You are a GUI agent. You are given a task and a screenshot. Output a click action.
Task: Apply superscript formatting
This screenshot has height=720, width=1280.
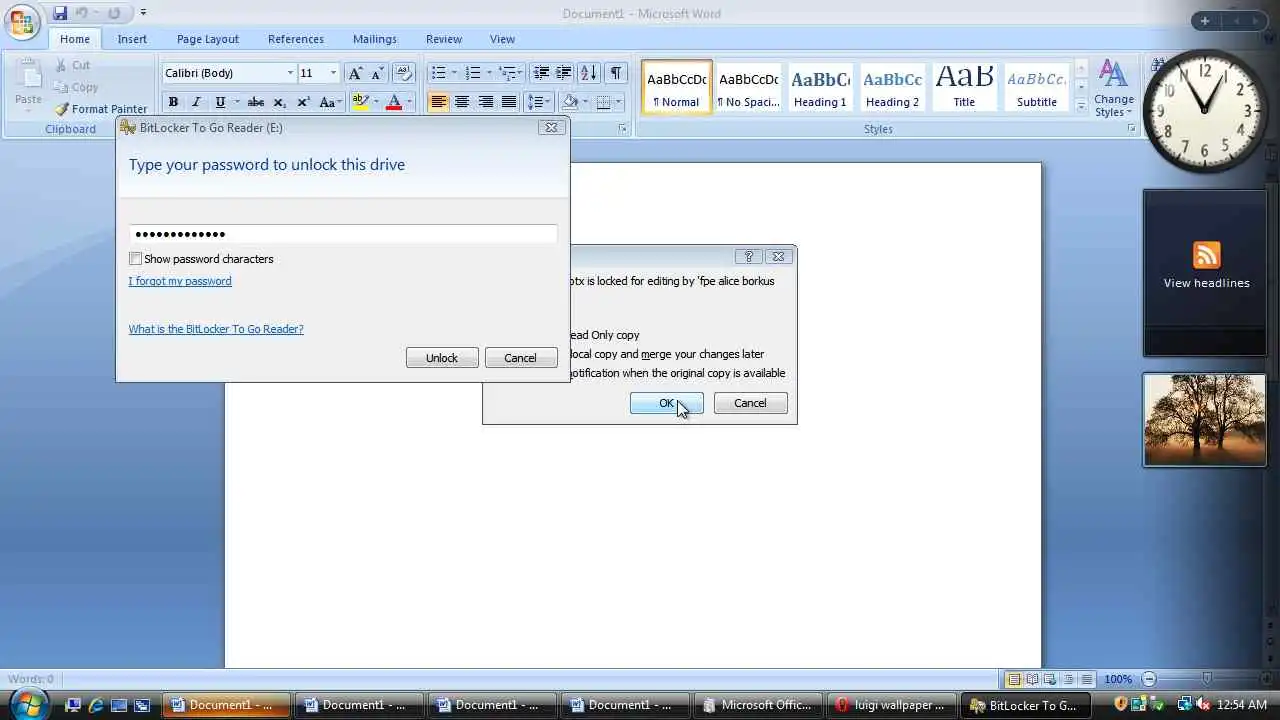tap(303, 102)
